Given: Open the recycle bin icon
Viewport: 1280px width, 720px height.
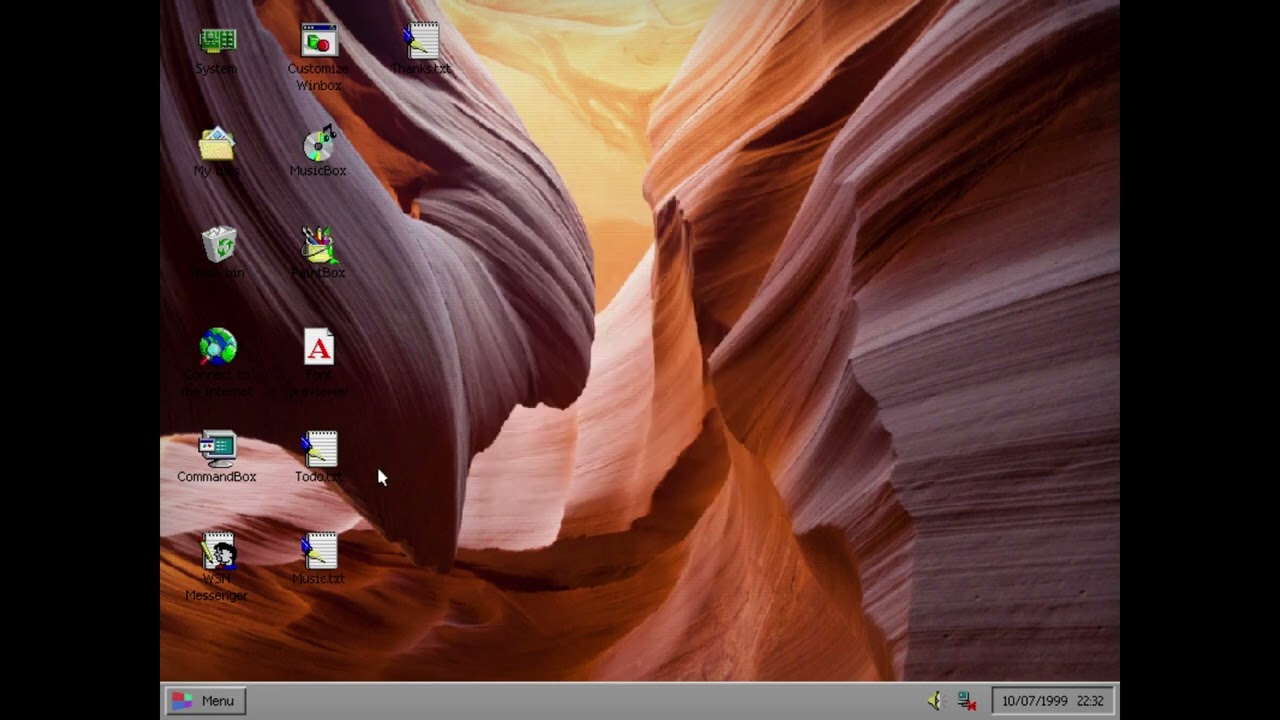Looking at the screenshot, I should coord(218,245).
